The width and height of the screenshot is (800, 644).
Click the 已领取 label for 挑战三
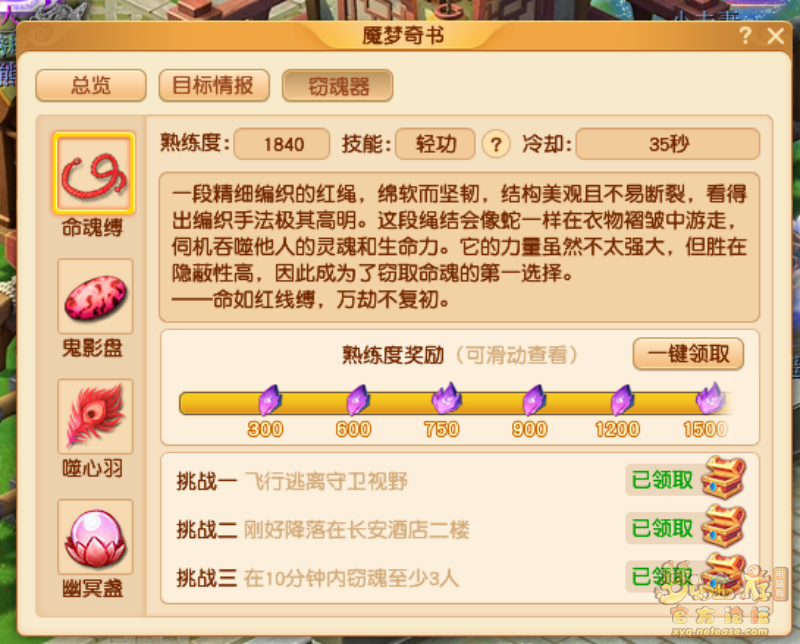[x=662, y=577]
